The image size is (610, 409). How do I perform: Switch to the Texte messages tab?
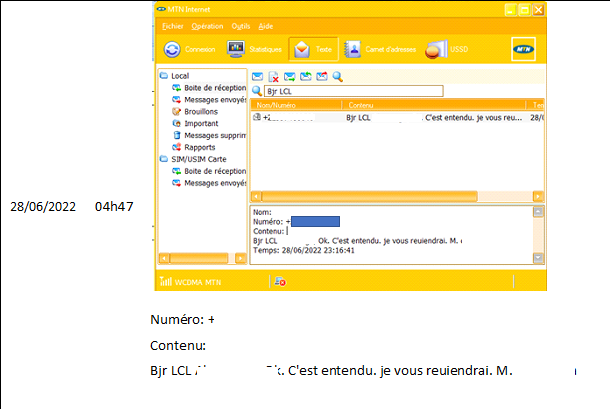(314, 50)
